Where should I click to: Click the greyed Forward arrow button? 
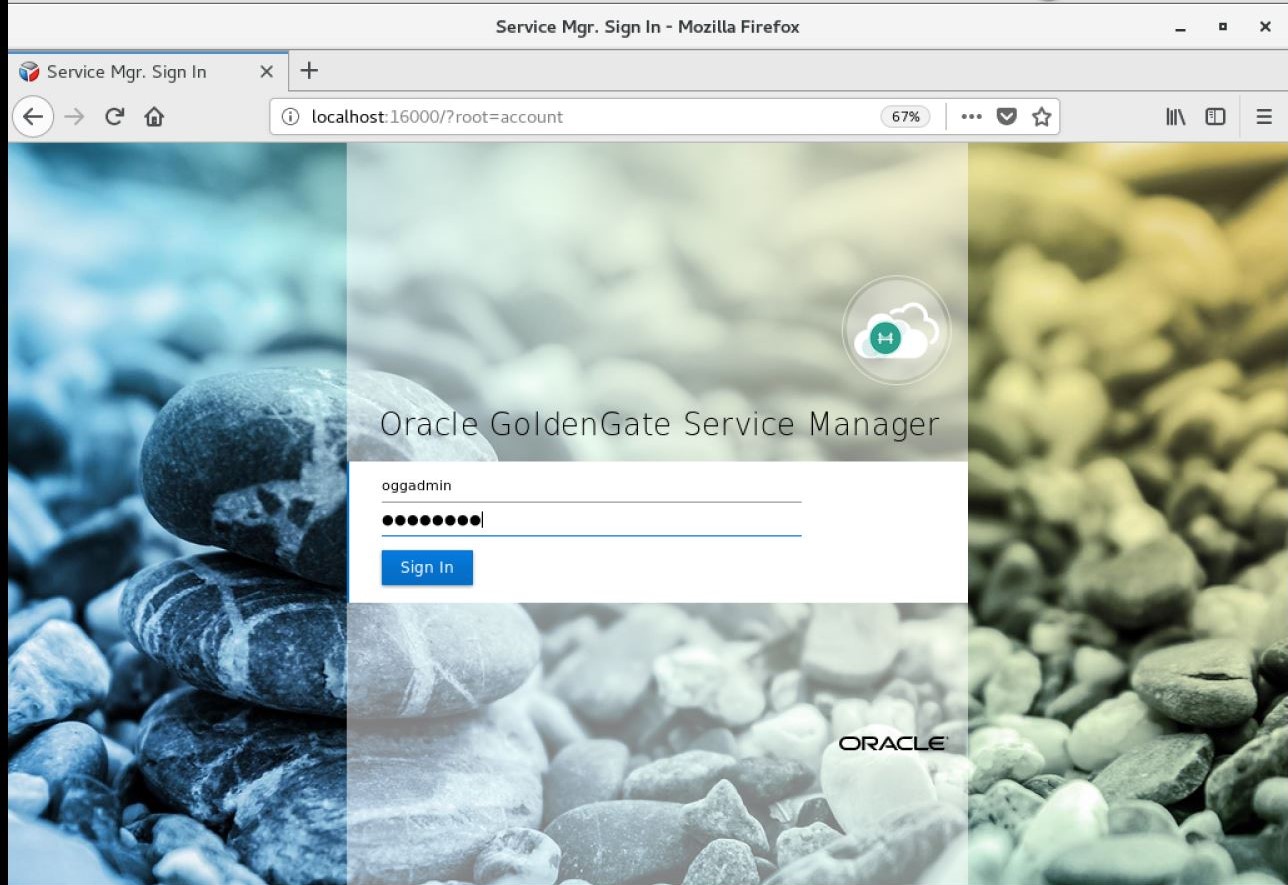[x=74, y=117]
